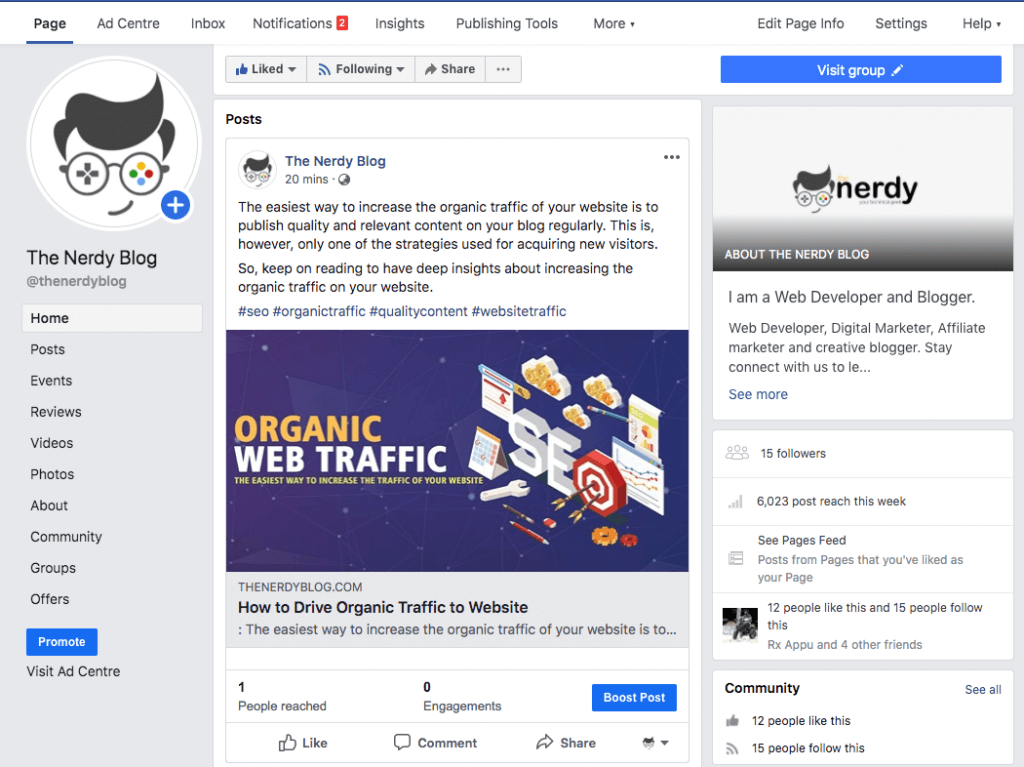Viewport: 1024px width, 767px height.
Task: Click Visit Ad Centre link
Action: click(73, 672)
